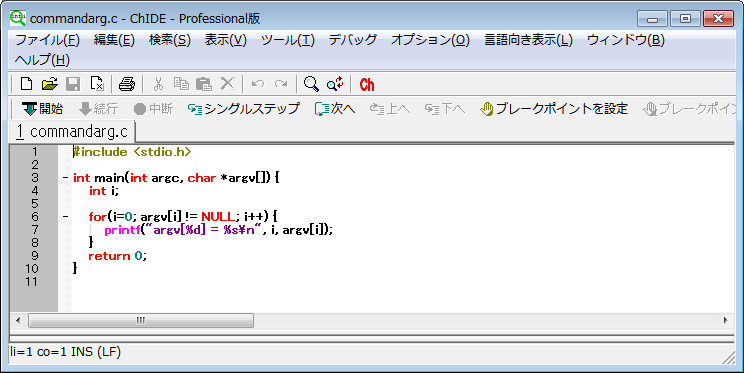Click the Find magnifier icon
744x373 pixels.
click(311, 84)
